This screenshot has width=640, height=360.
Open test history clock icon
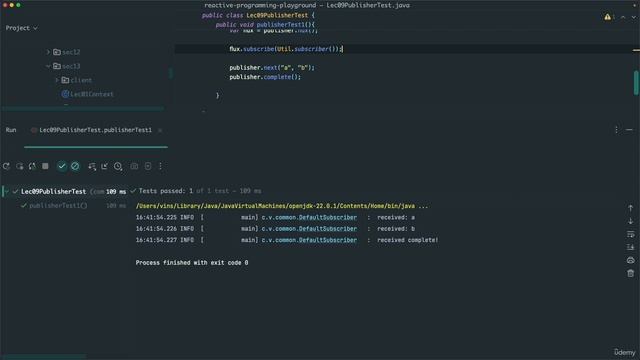pyautogui.click(x=118, y=166)
